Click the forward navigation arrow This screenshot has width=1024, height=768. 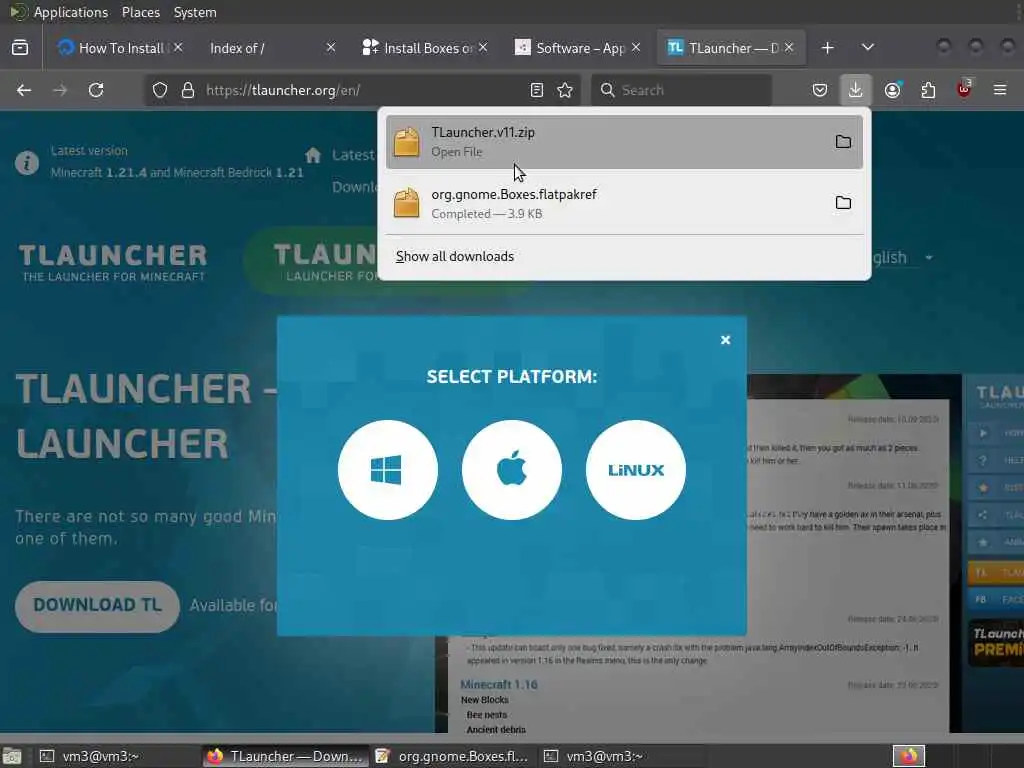coord(60,90)
